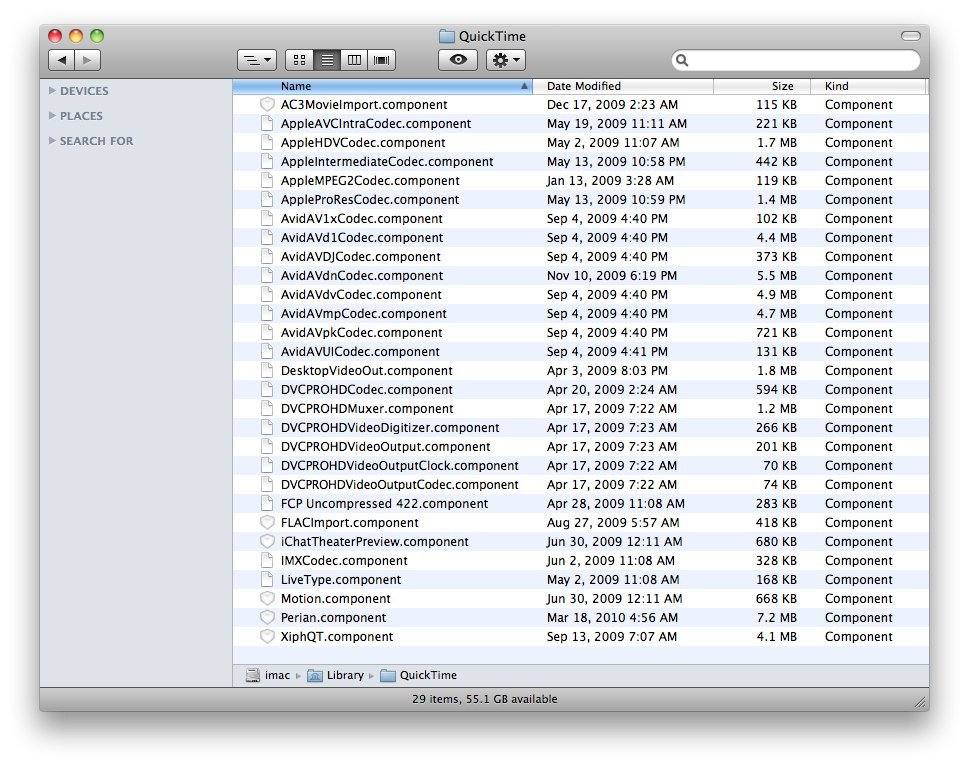Select AppleIntermediateCodec.component
This screenshot has height=766, width=969.
pos(580,162)
